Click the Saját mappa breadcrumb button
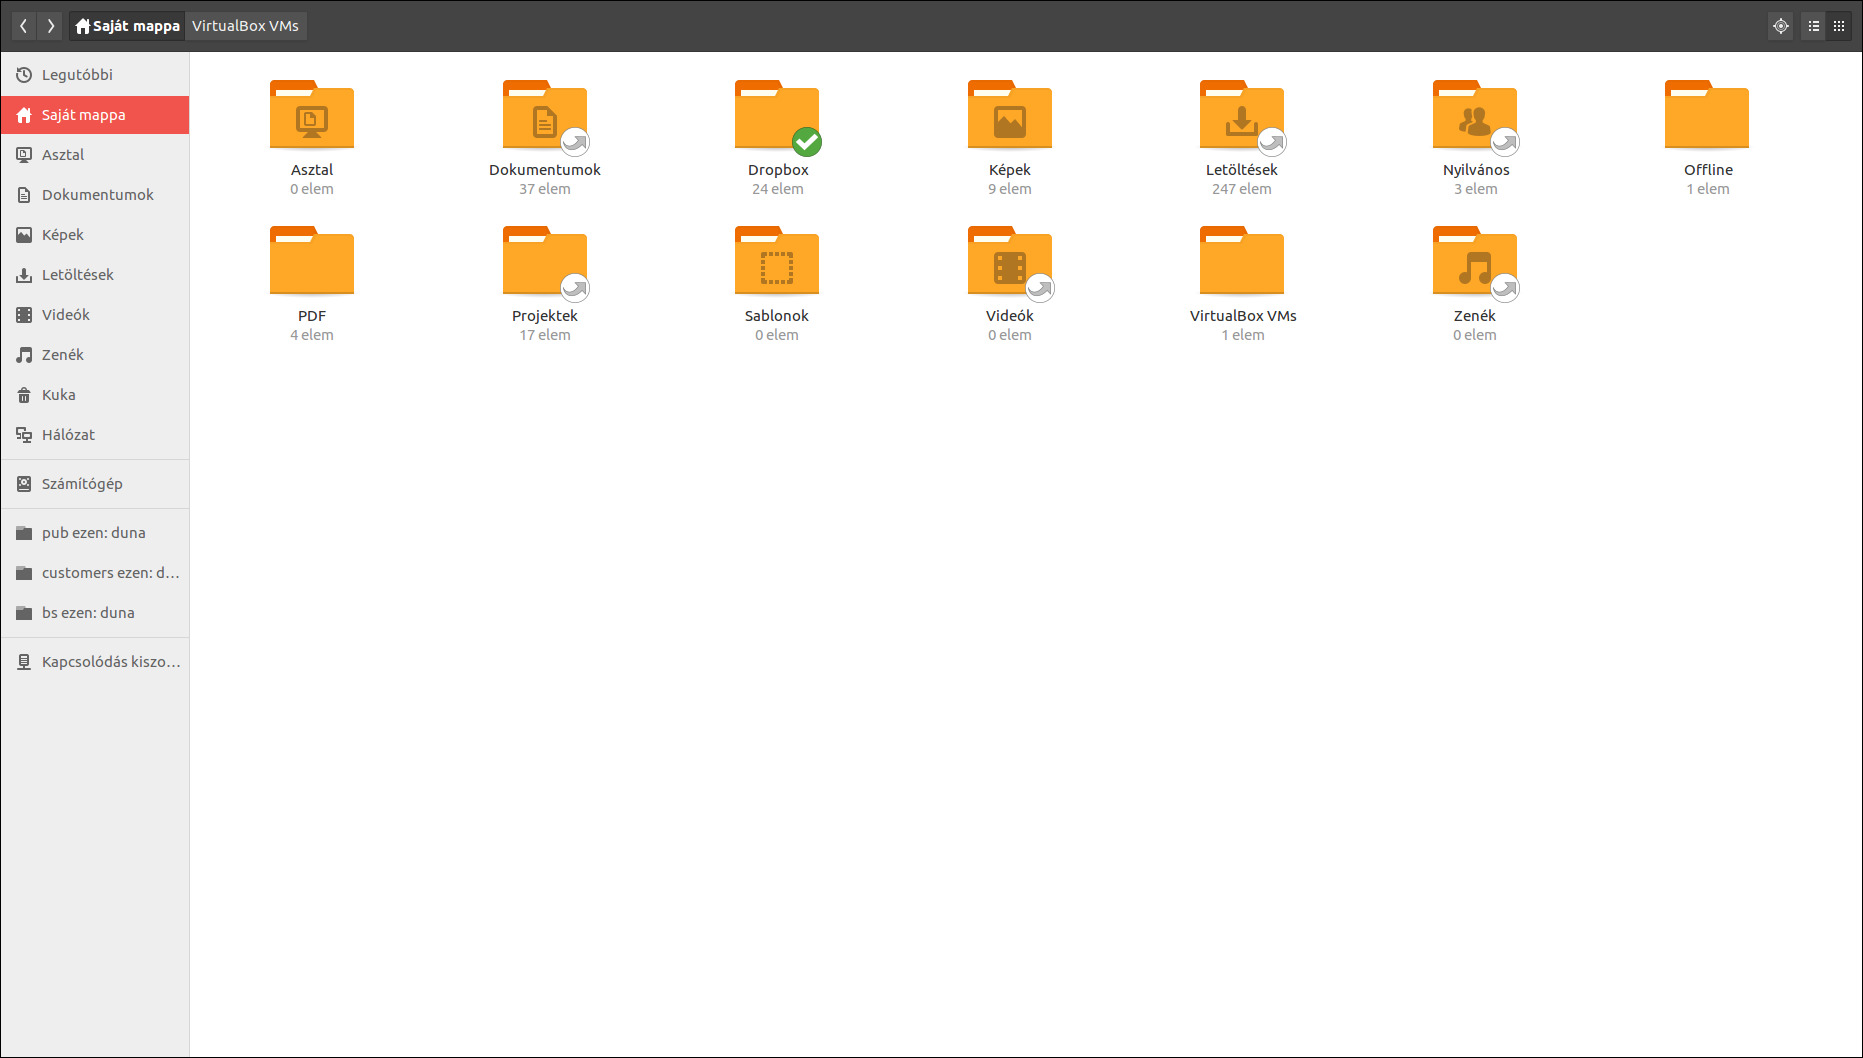Screen dimensions: 1863x1058 point(127,26)
